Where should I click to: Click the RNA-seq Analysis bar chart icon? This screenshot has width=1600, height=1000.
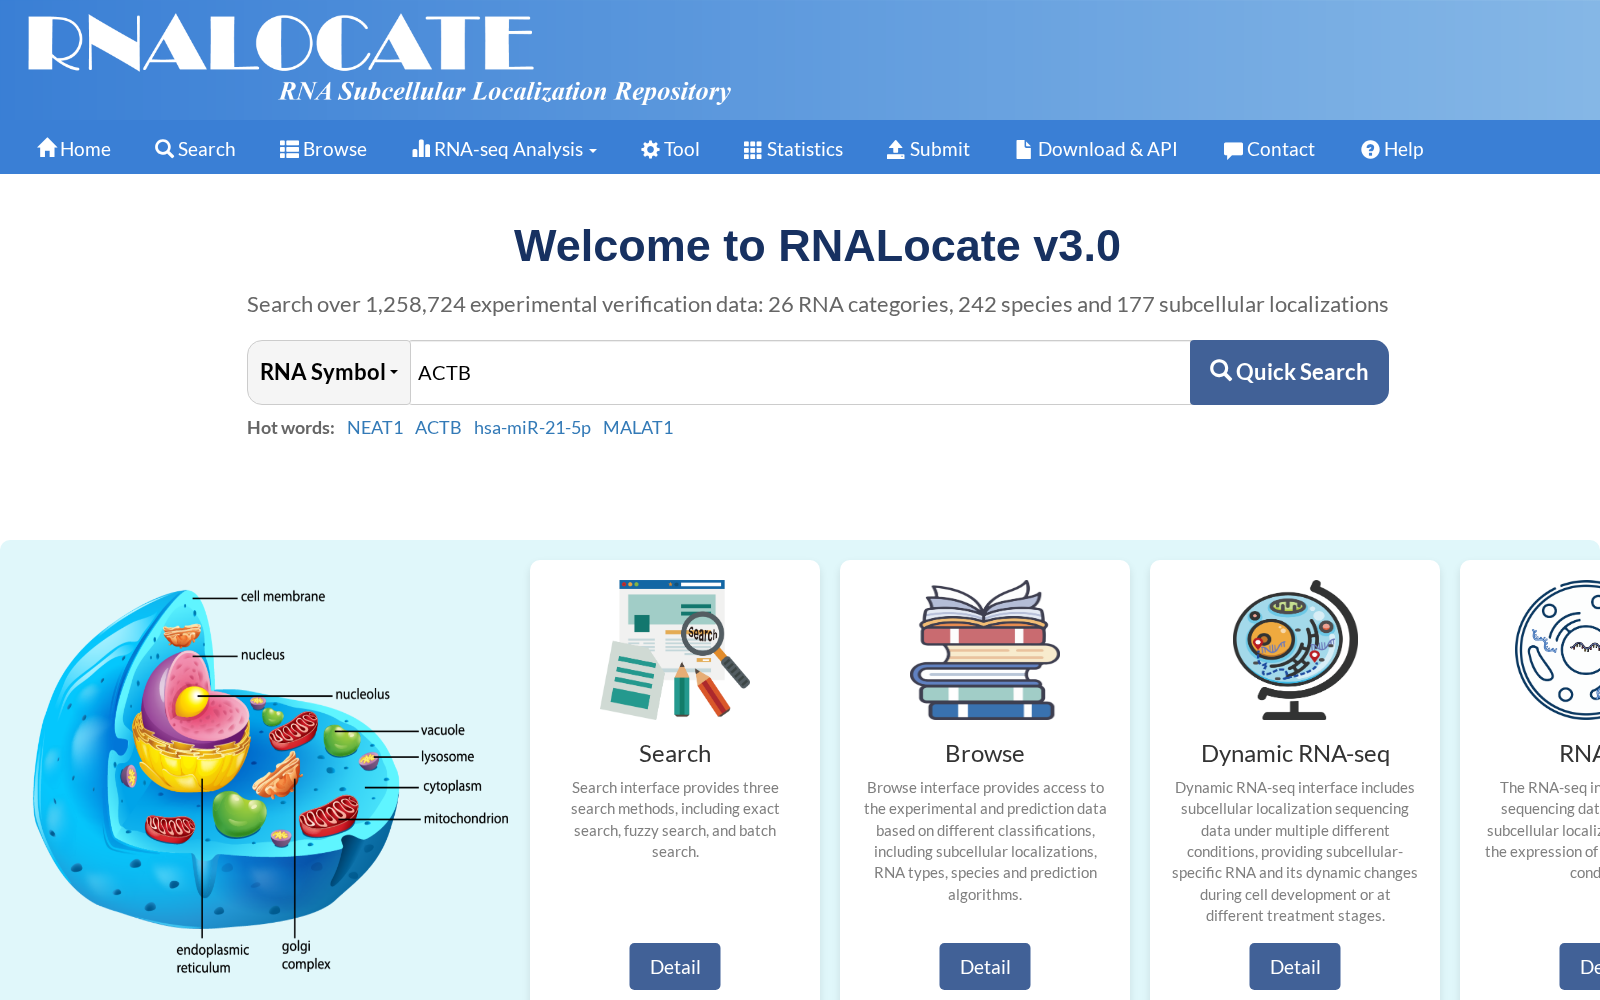coord(421,149)
